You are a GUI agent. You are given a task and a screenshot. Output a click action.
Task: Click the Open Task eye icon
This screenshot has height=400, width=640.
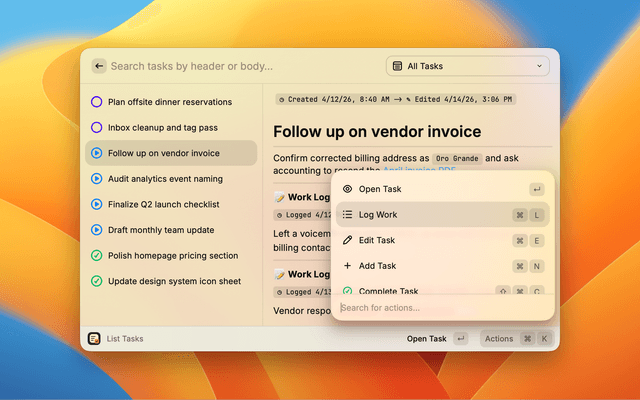pos(347,189)
